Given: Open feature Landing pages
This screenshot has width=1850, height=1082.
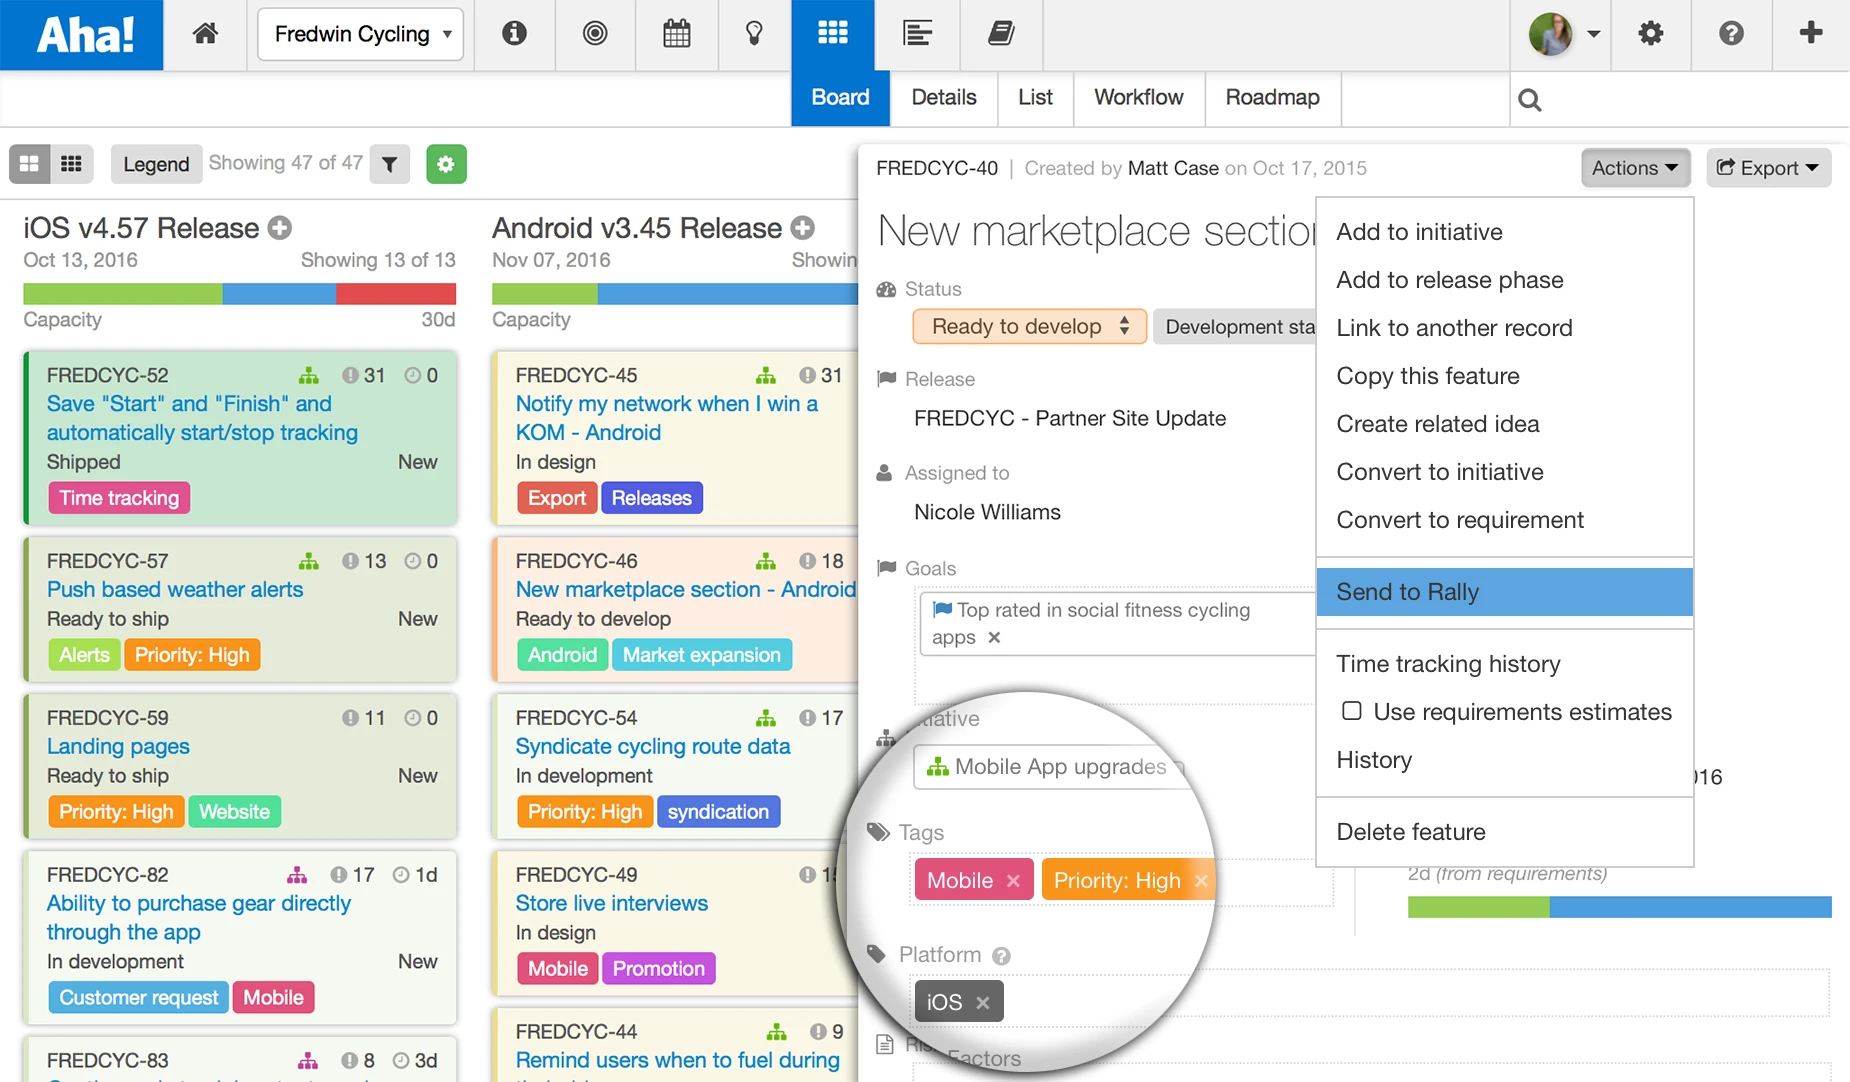Looking at the screenshot, I should pos(118,747).
